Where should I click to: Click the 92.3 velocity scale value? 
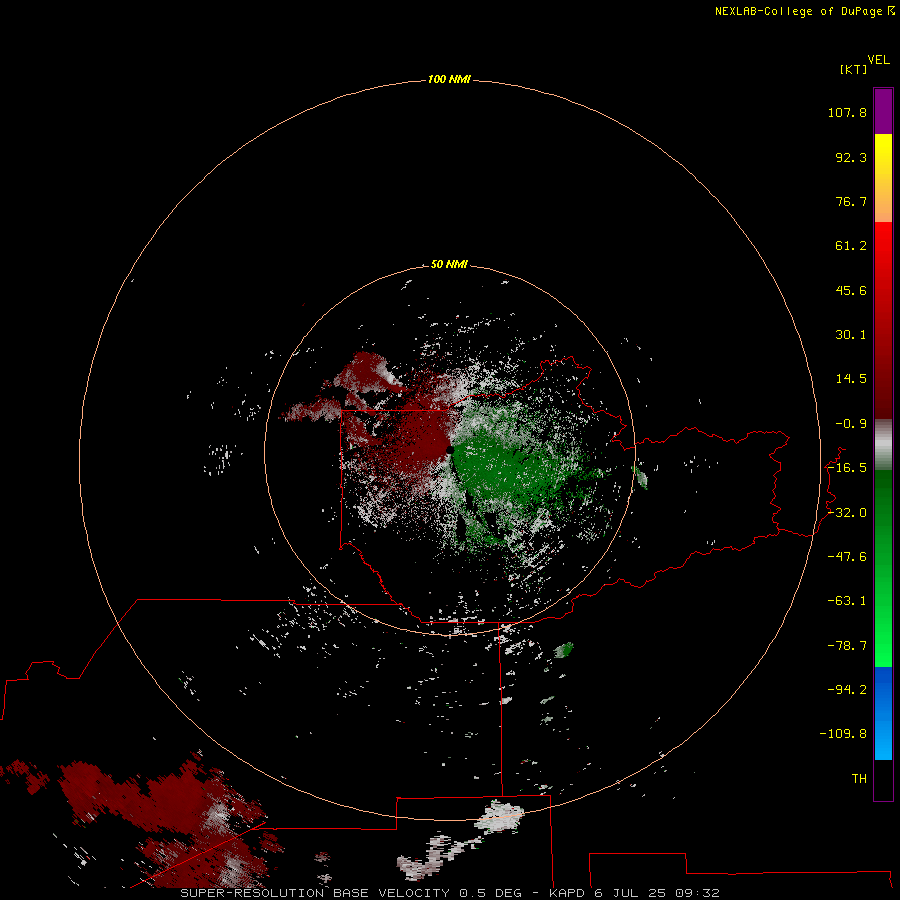tap(851, 157)
